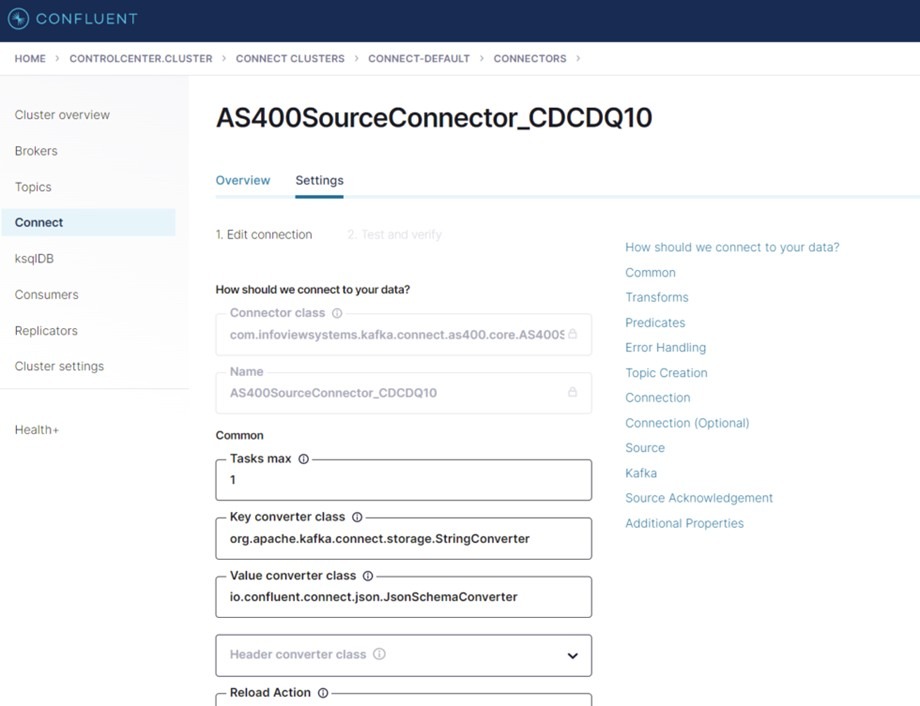920x706 pixels.
Task: Click the lock icon on the Name field
Action: click(x=574, y=393)
